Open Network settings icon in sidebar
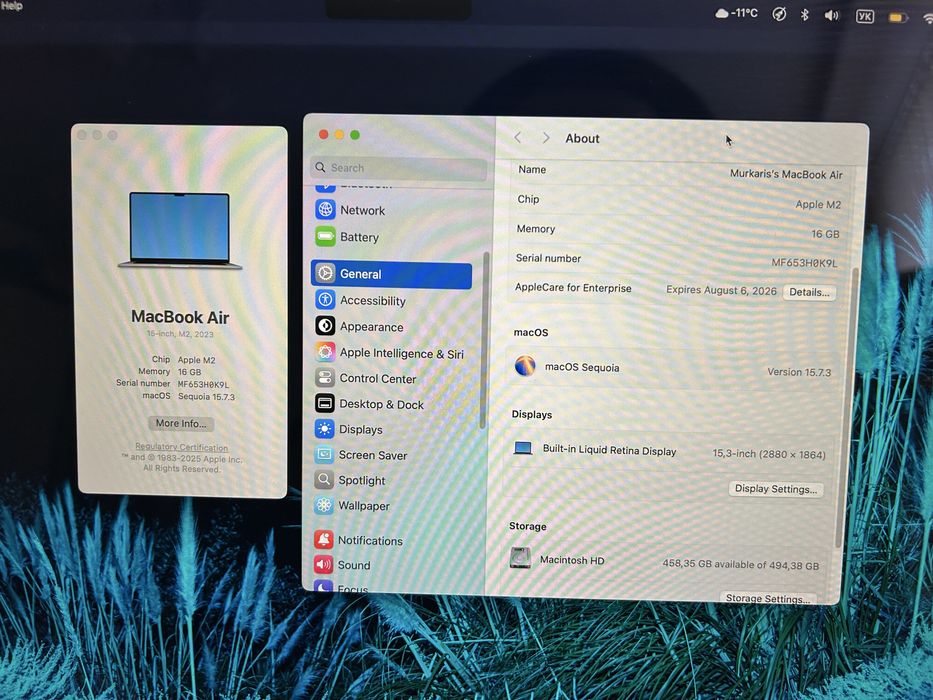The width and height of the screenshot is (933, 700). (325, 210)
